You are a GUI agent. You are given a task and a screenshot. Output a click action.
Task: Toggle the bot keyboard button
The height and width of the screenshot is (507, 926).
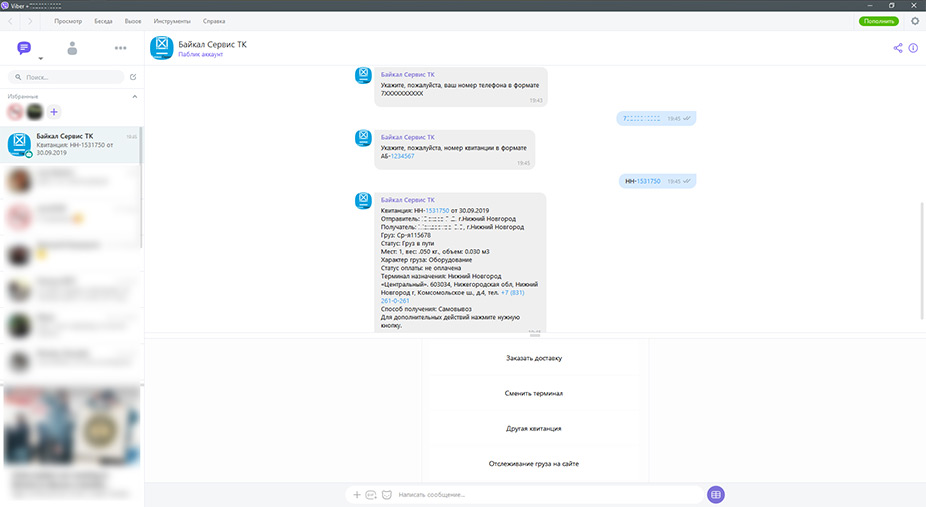pos(715,495)
